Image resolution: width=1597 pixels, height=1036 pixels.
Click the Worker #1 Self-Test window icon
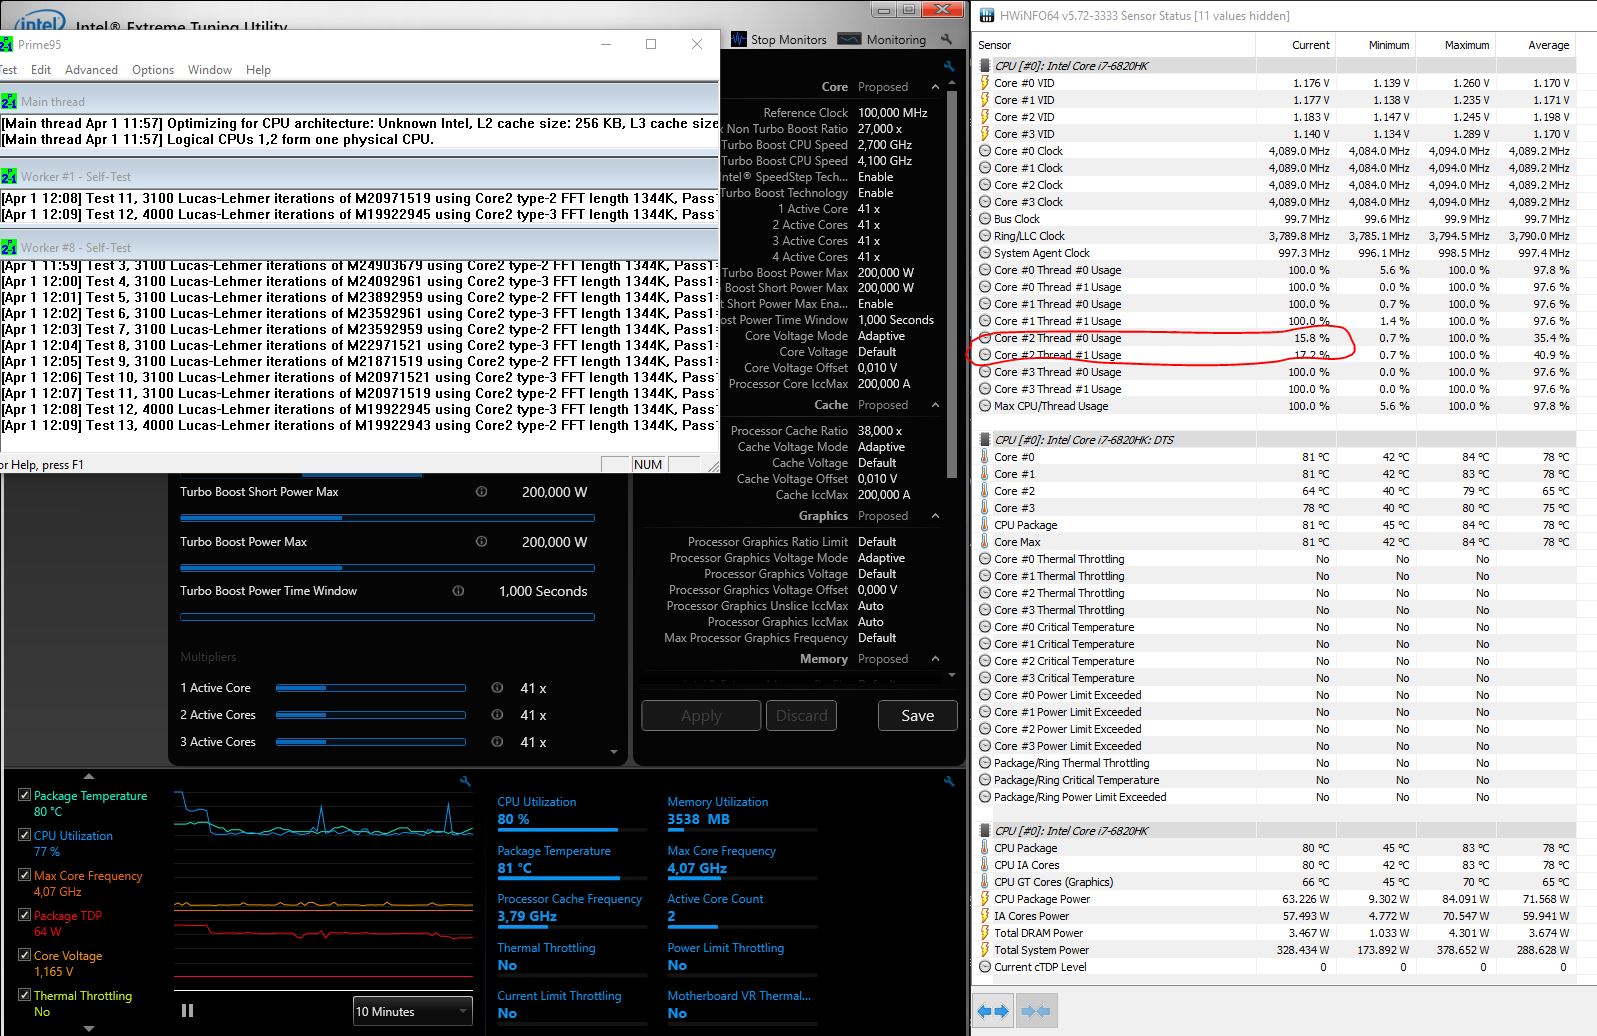click(9, 176)
